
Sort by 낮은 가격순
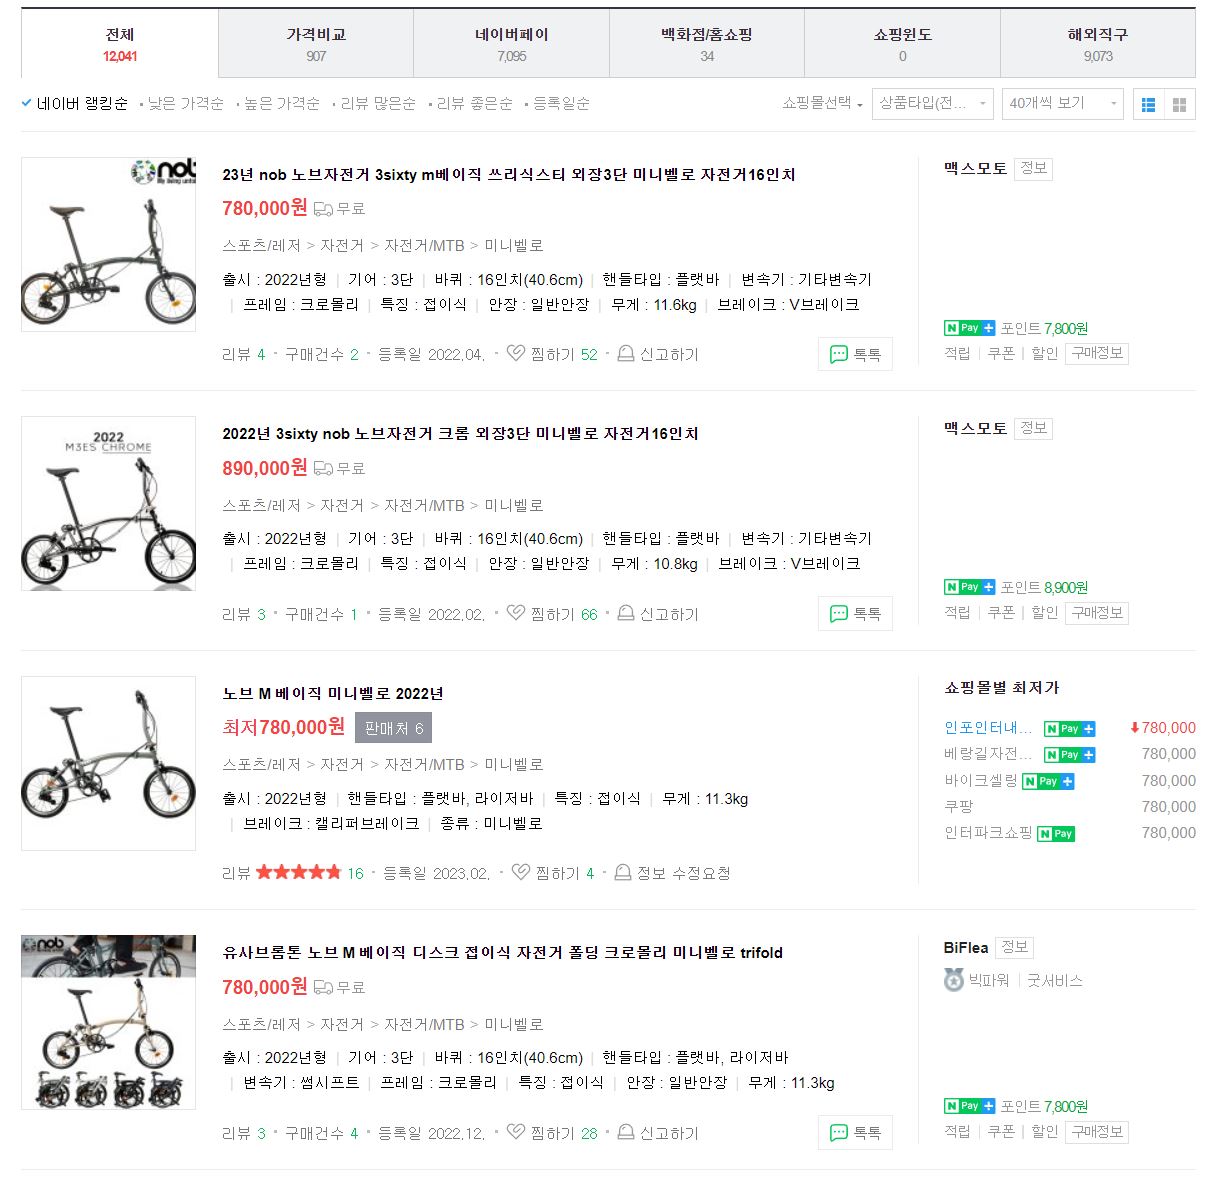pos(185,103)
